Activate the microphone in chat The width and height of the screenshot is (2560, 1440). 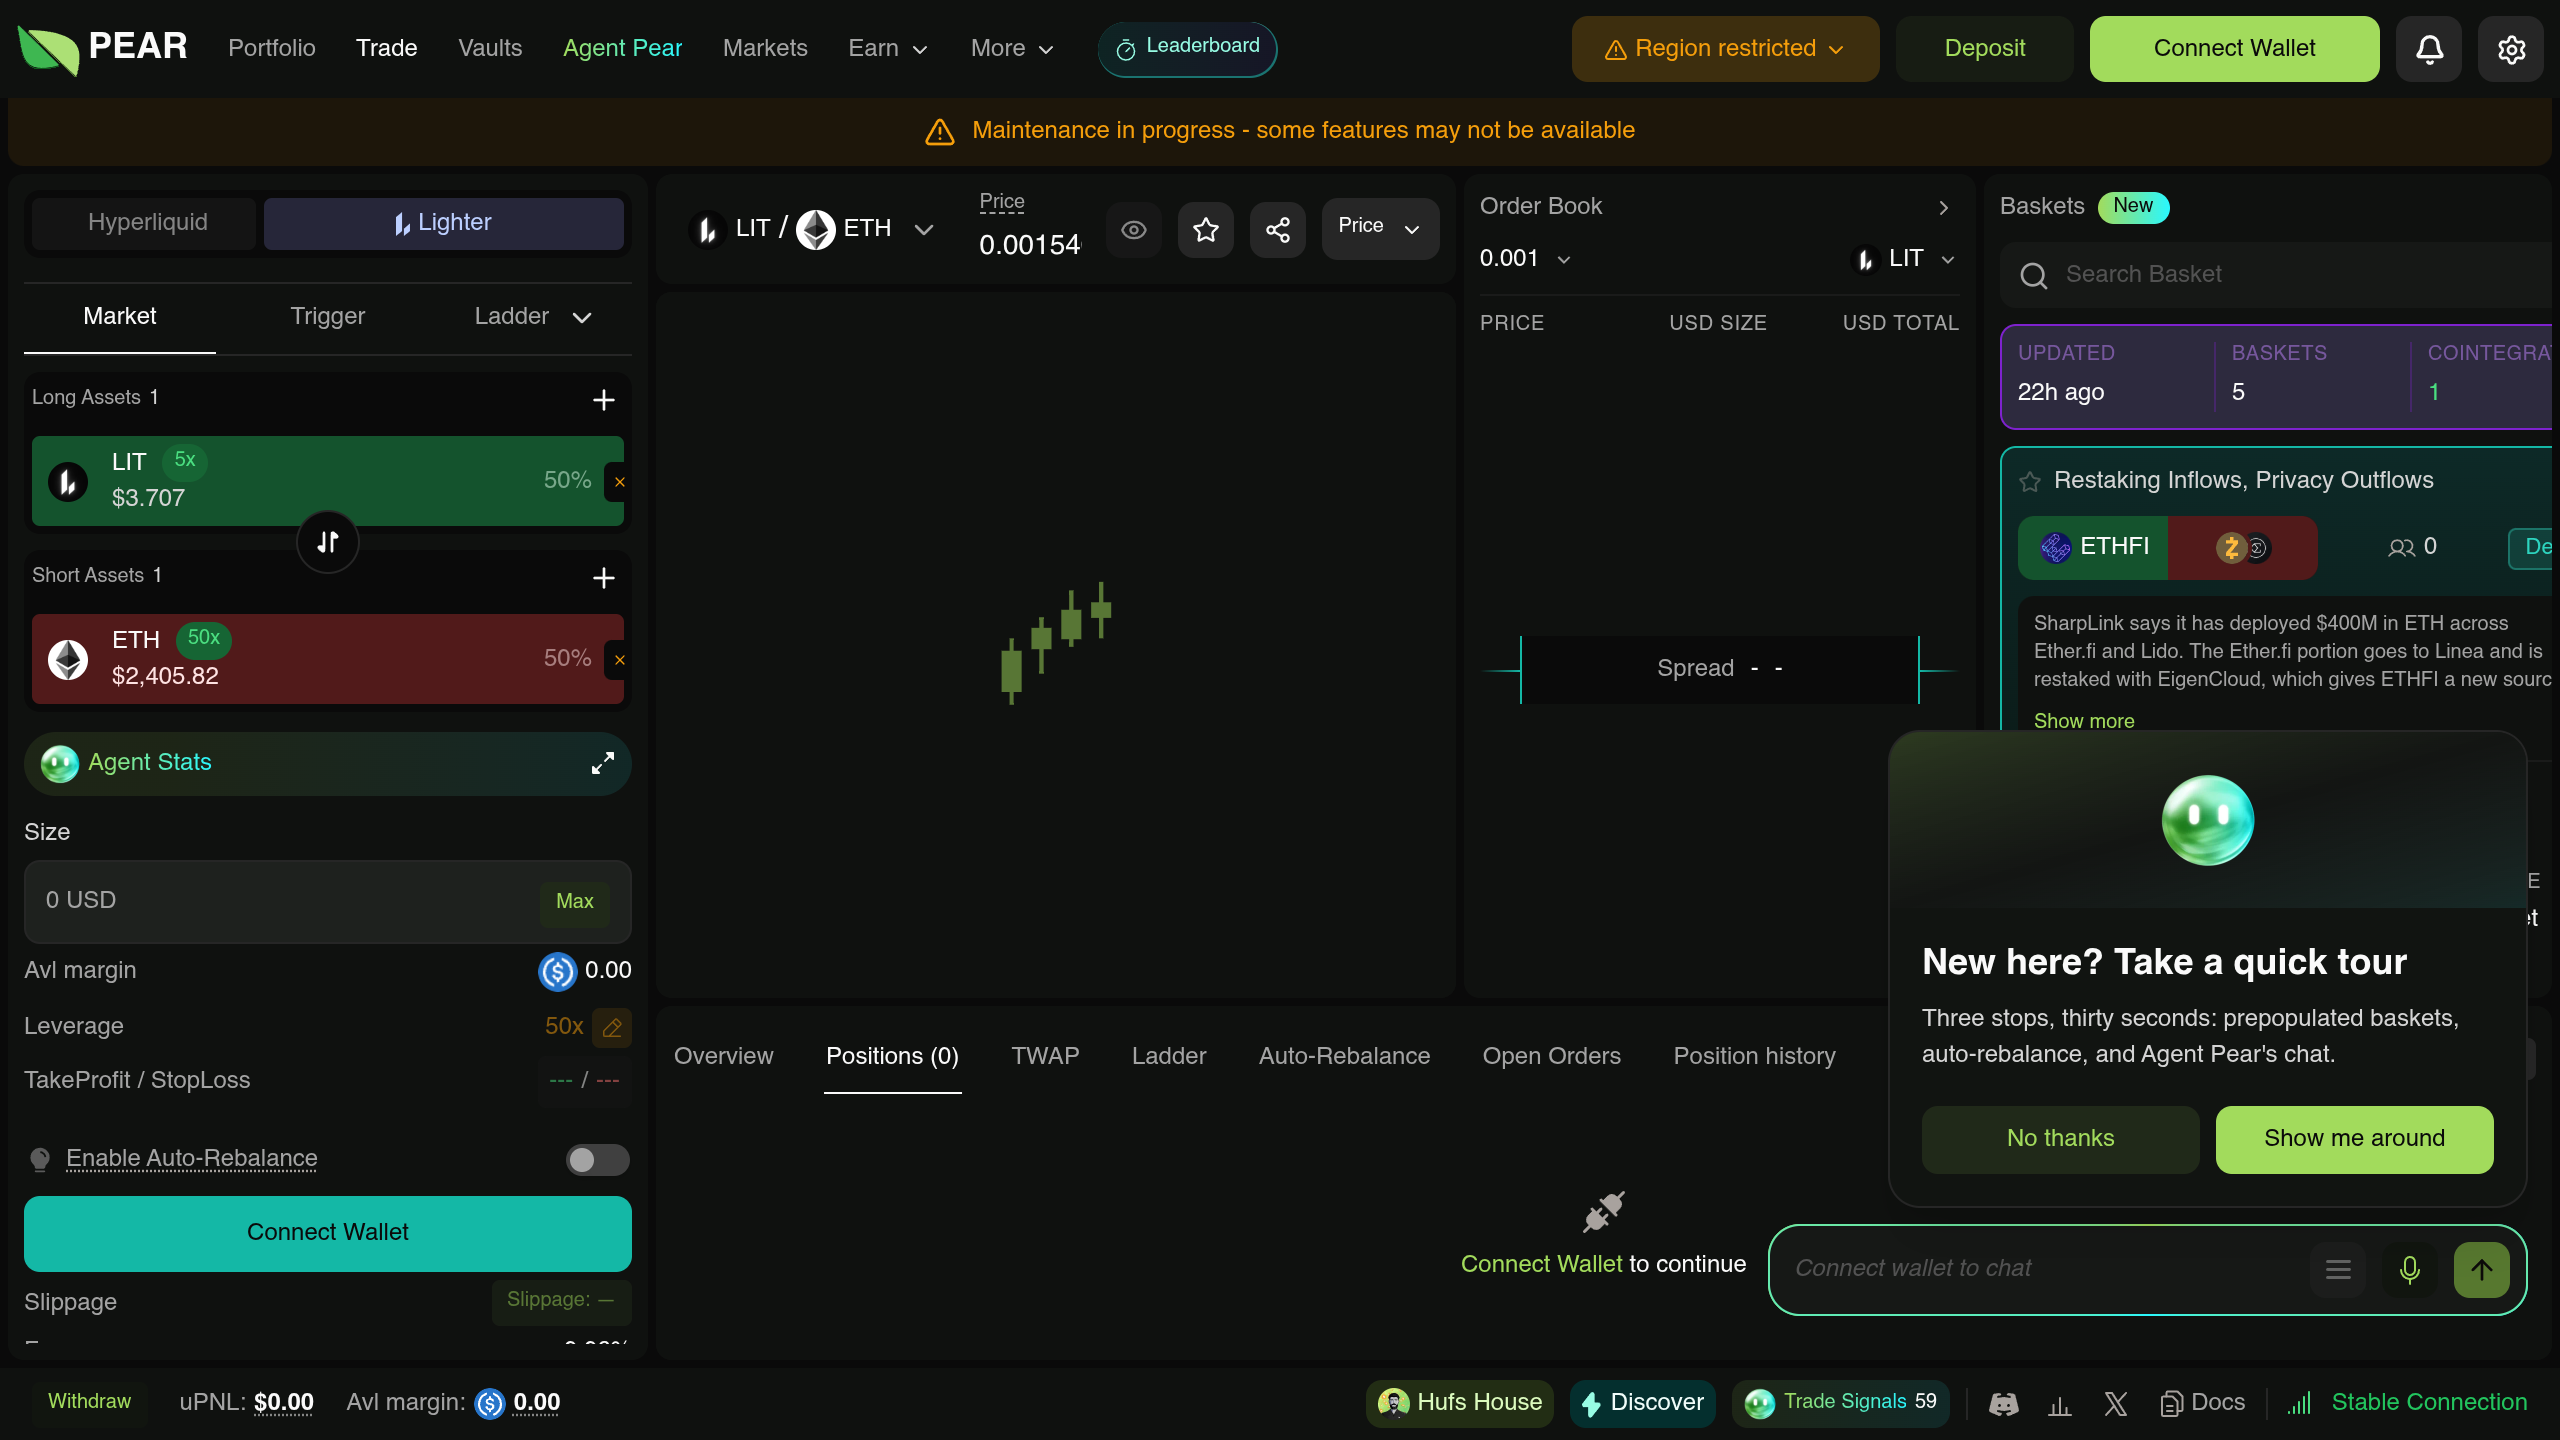2410,1270
